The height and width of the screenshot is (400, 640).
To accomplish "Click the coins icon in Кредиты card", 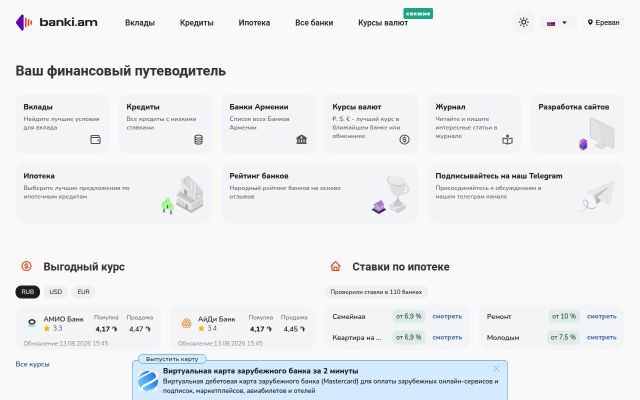I will pos(198,140).
